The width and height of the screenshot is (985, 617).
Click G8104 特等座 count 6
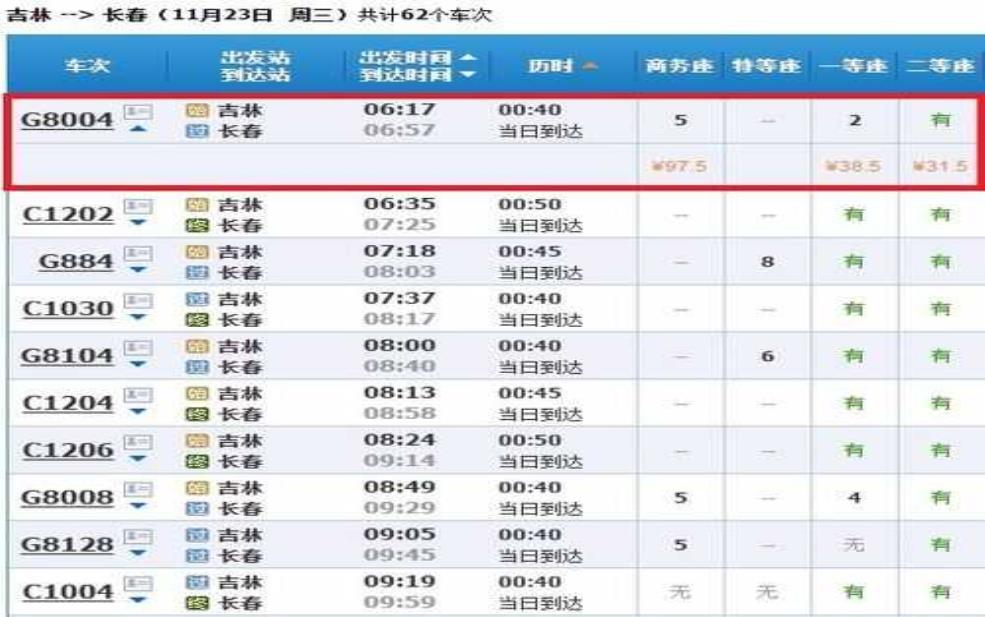click(767, 356)
